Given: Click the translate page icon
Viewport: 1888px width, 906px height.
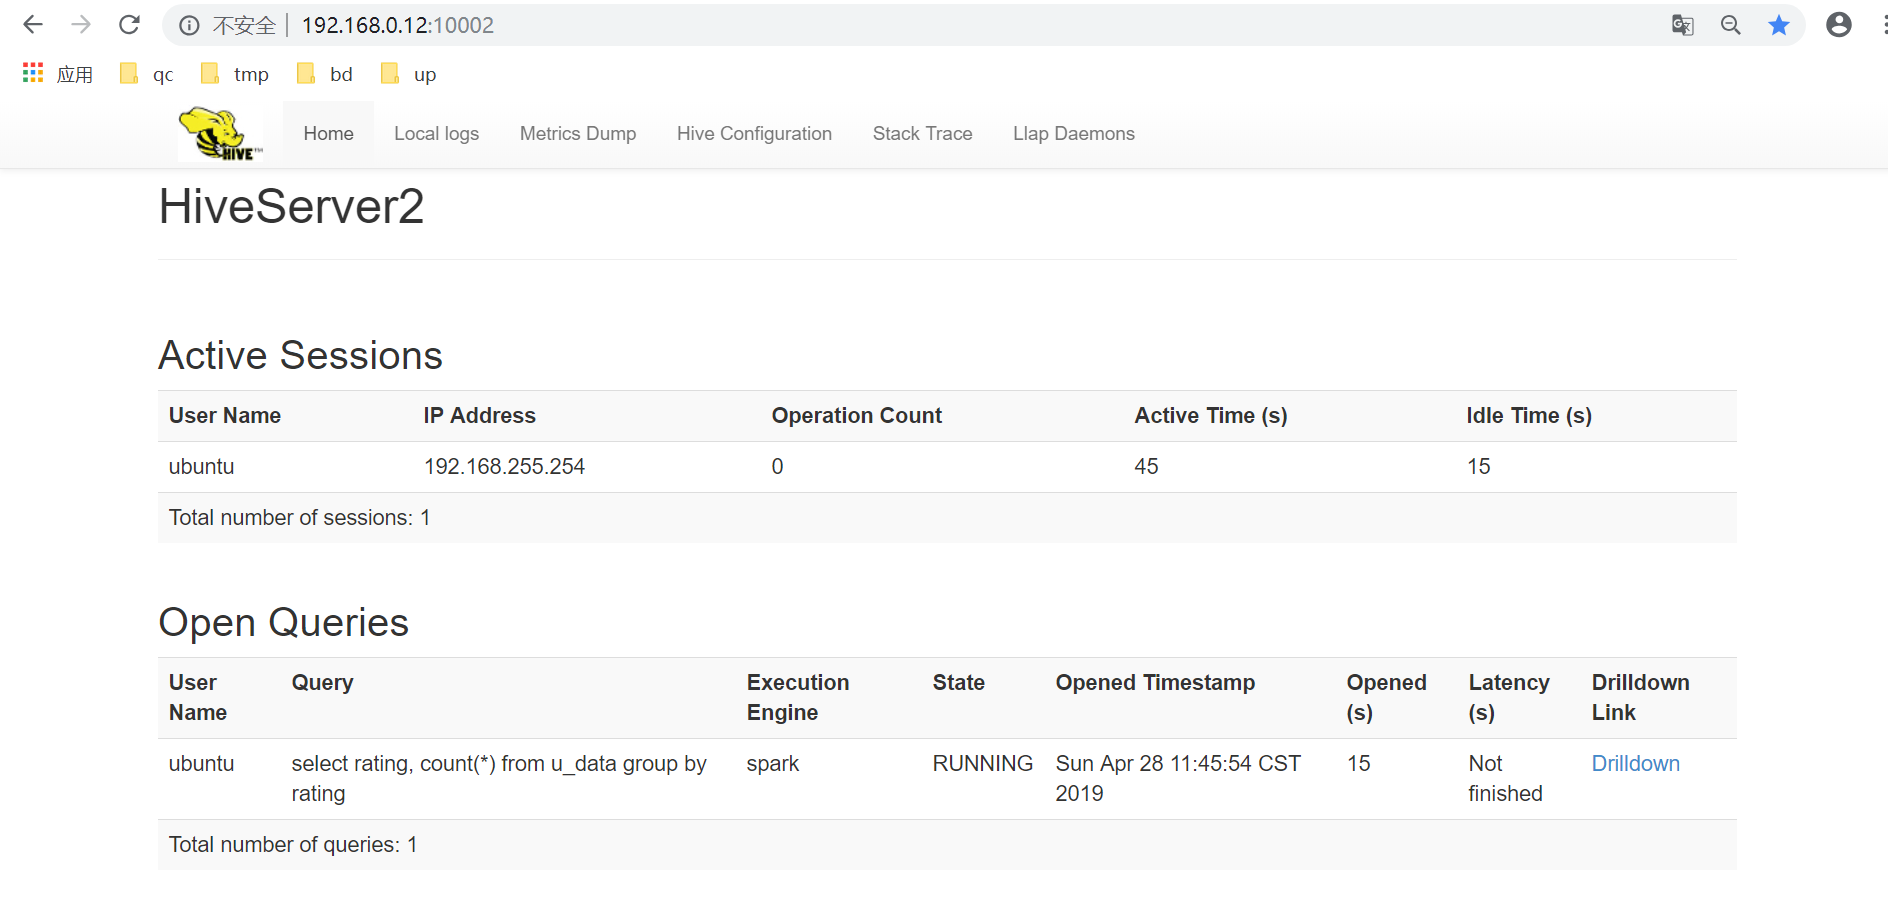Looking at the screenshot, I should pos(1683,25).
